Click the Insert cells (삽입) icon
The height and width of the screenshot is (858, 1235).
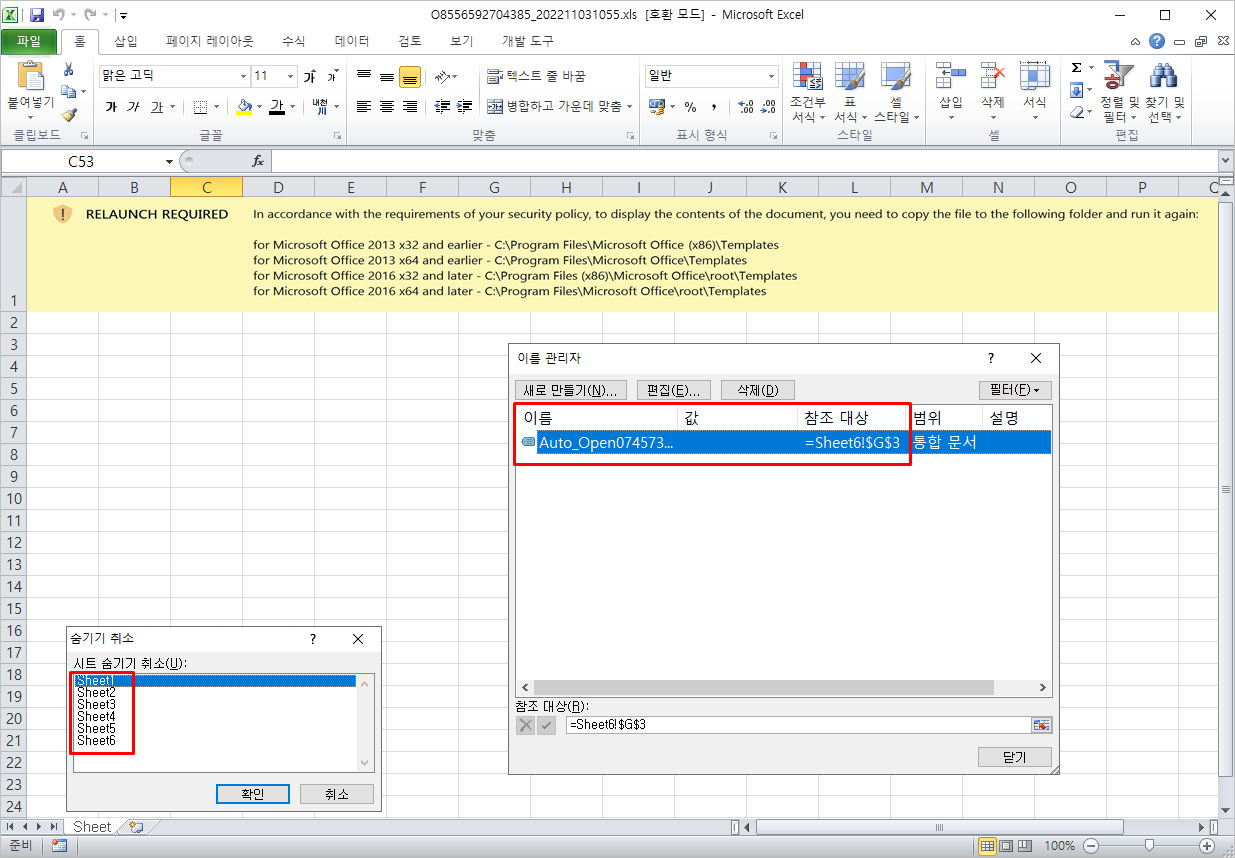(x=950, y=77)
